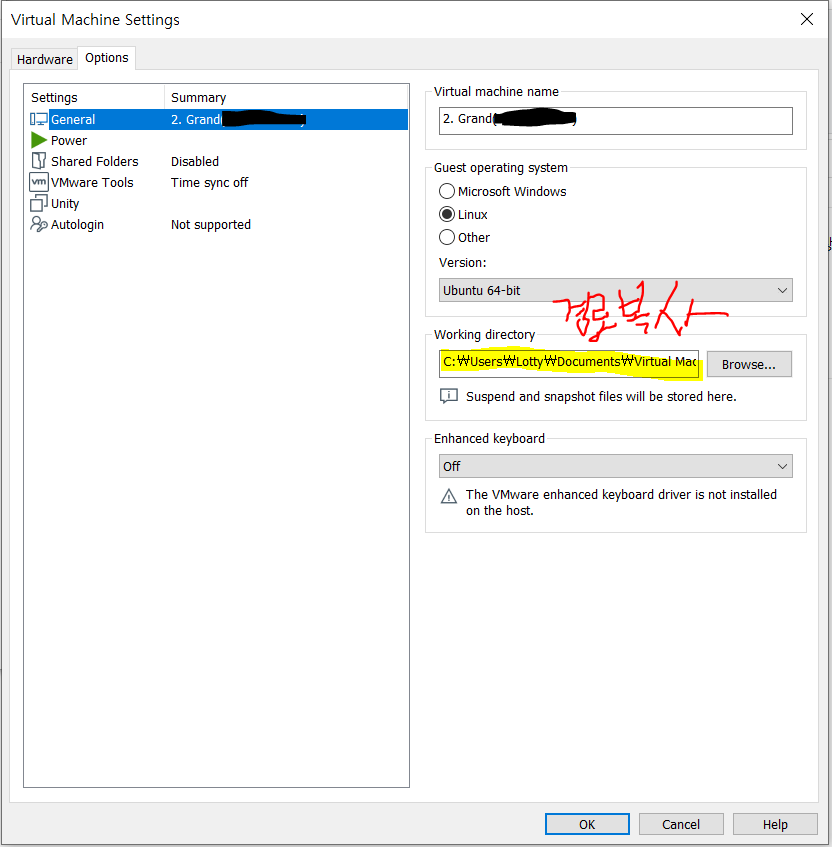The height and width of the screenshot is (847, 832).
Task: Close the Virtual Machine Settings dialog
Action: pos(807,19)
